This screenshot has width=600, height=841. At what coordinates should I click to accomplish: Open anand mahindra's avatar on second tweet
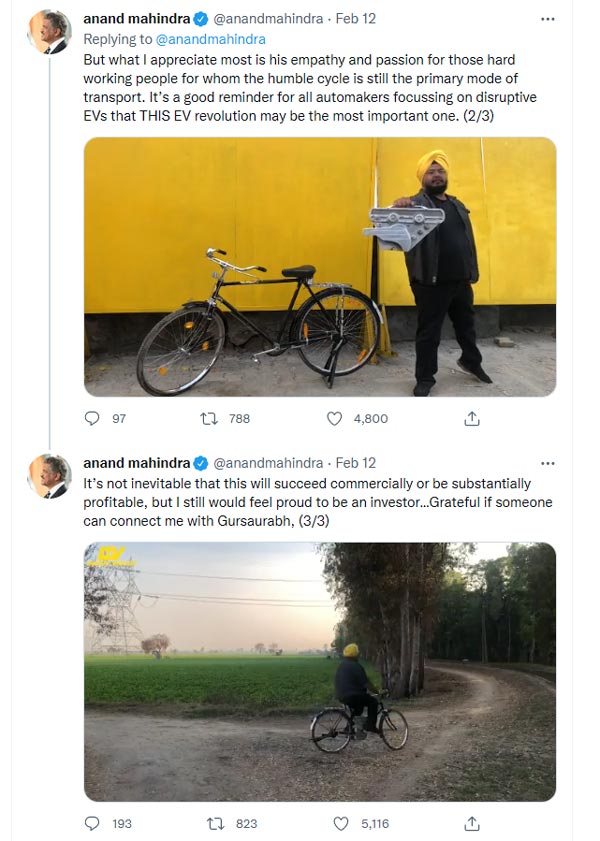tap(49, 476)
